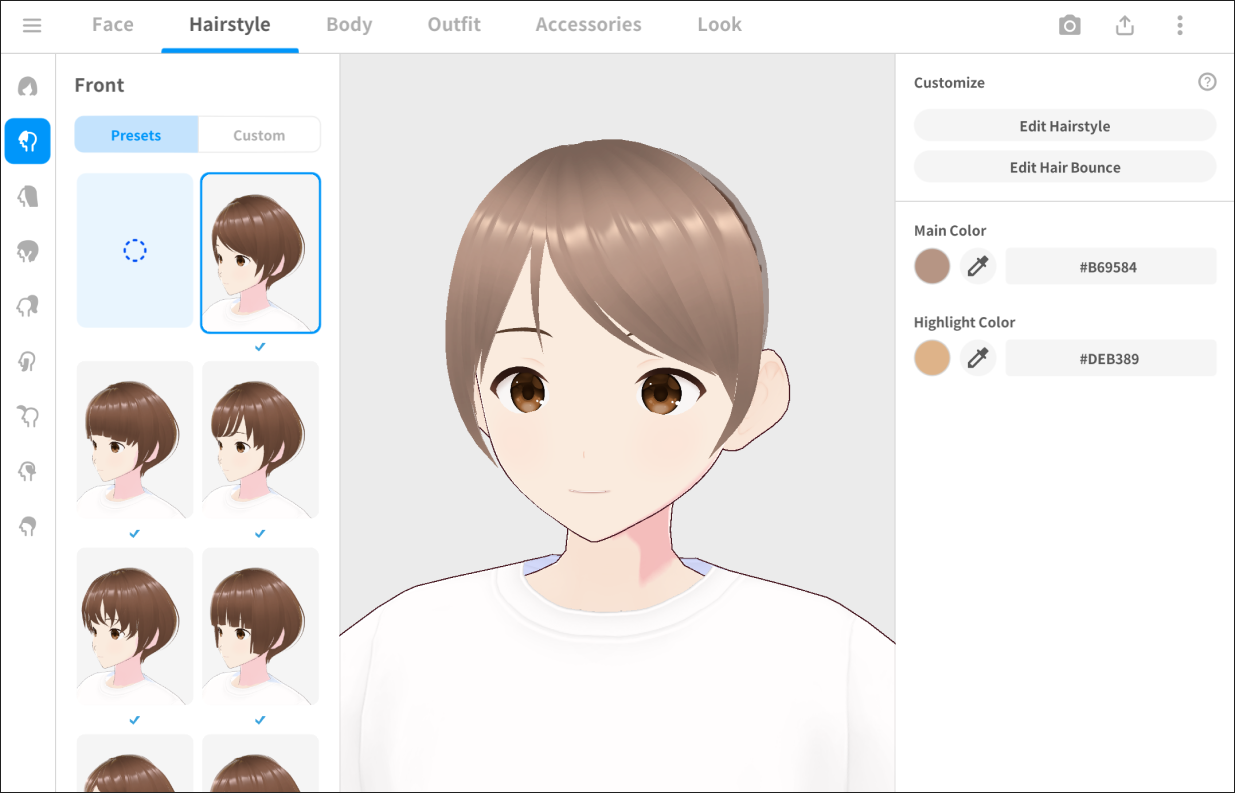Open the Accessories tab
The image size is (1235, 793).
[588, 25]
